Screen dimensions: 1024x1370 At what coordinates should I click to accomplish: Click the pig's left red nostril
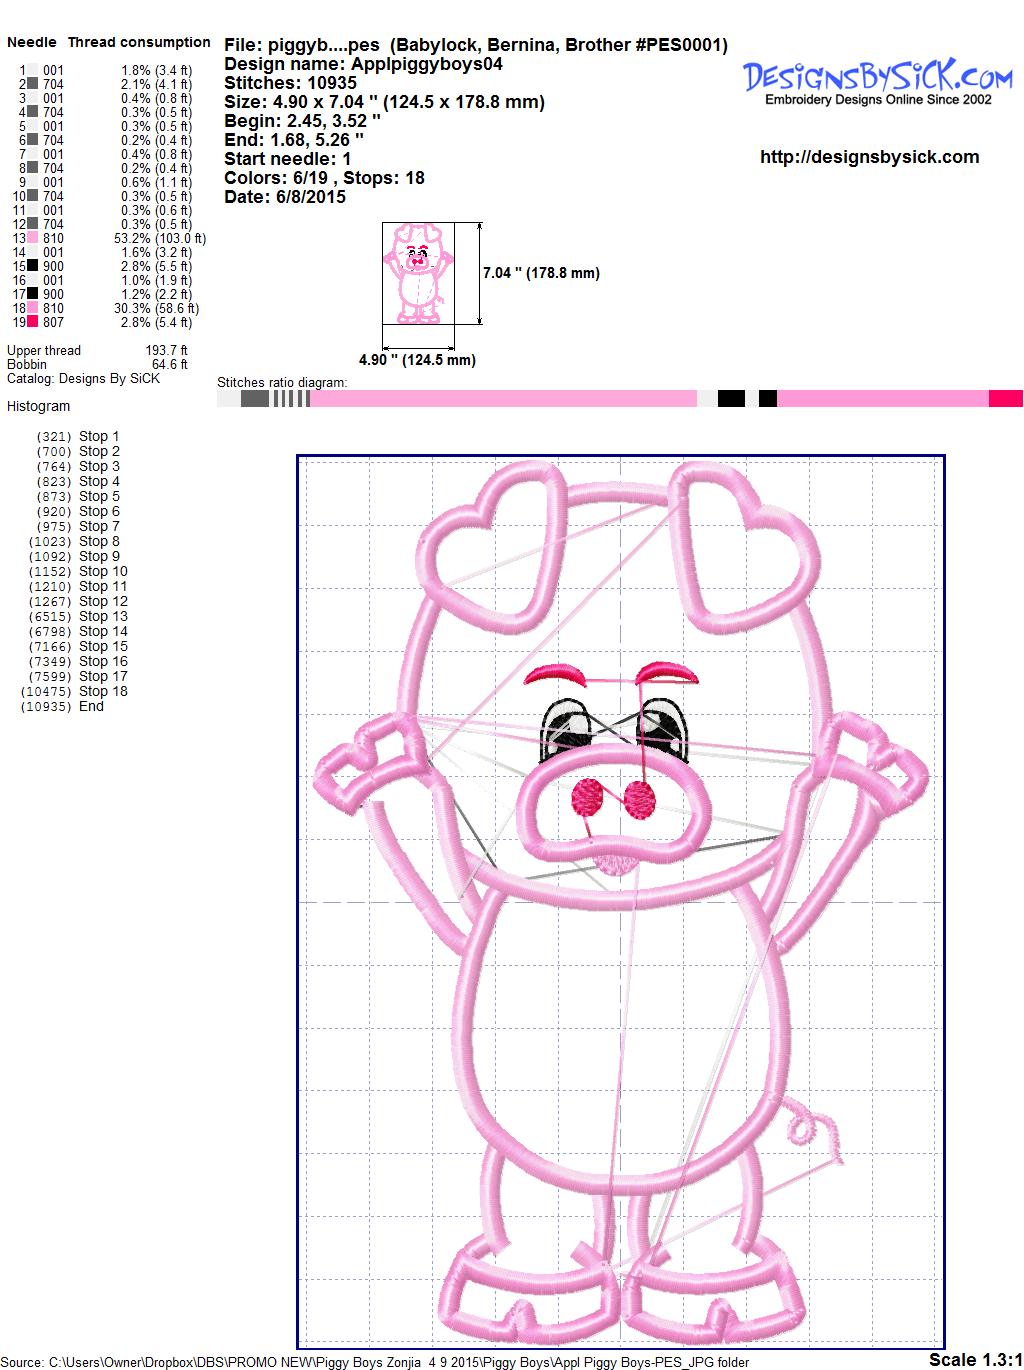589,795
